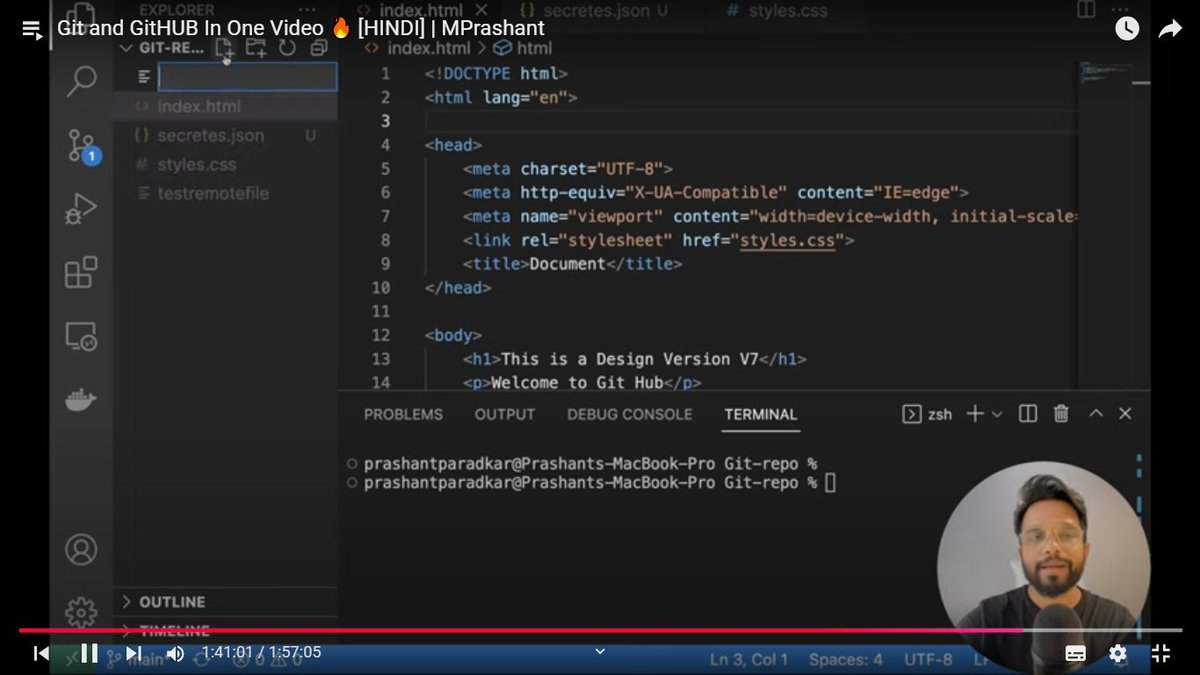Open the new terminal profile dropdown arrow

[997, 414]
